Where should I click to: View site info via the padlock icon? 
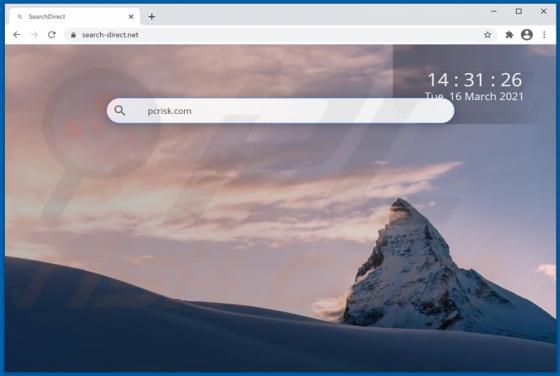click(x=73, y=35)
